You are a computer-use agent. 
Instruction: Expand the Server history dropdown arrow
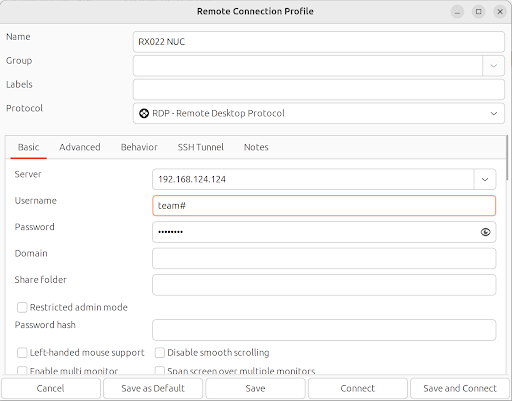pos(485,179)
